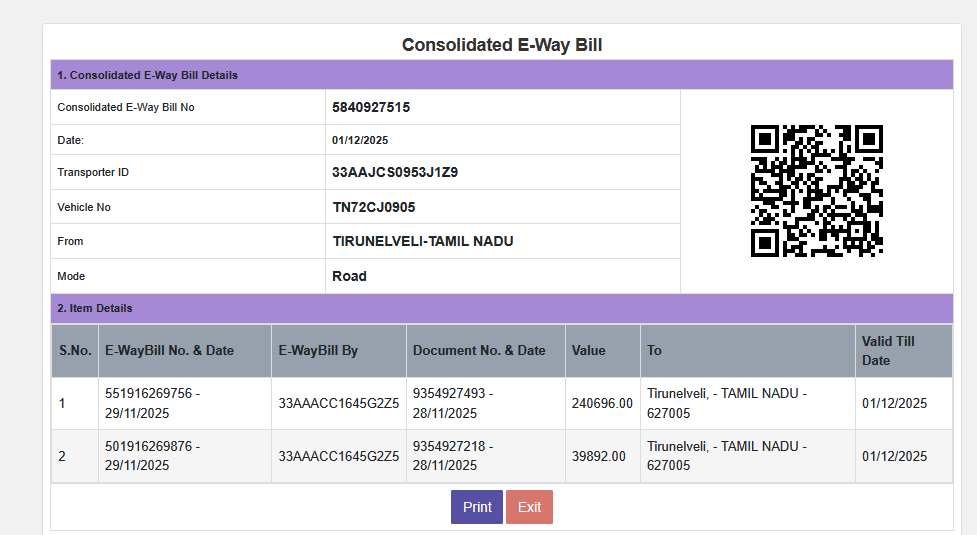Click E-Way Bill number 551916269756 in row 1

[x=149, y=394]
